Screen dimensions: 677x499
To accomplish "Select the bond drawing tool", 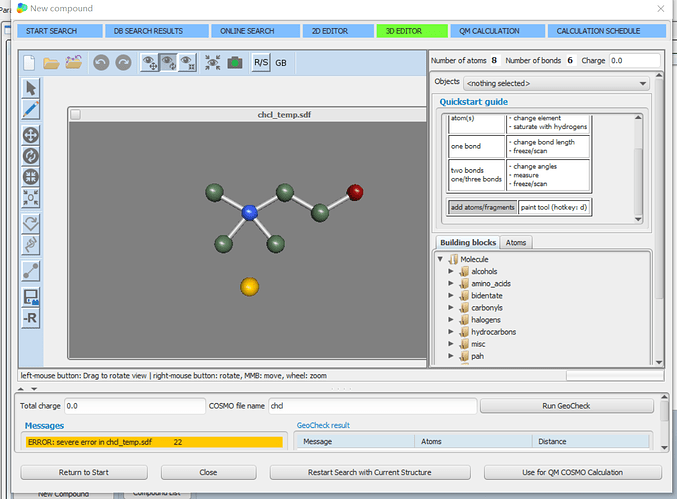I will coord(30,269).
